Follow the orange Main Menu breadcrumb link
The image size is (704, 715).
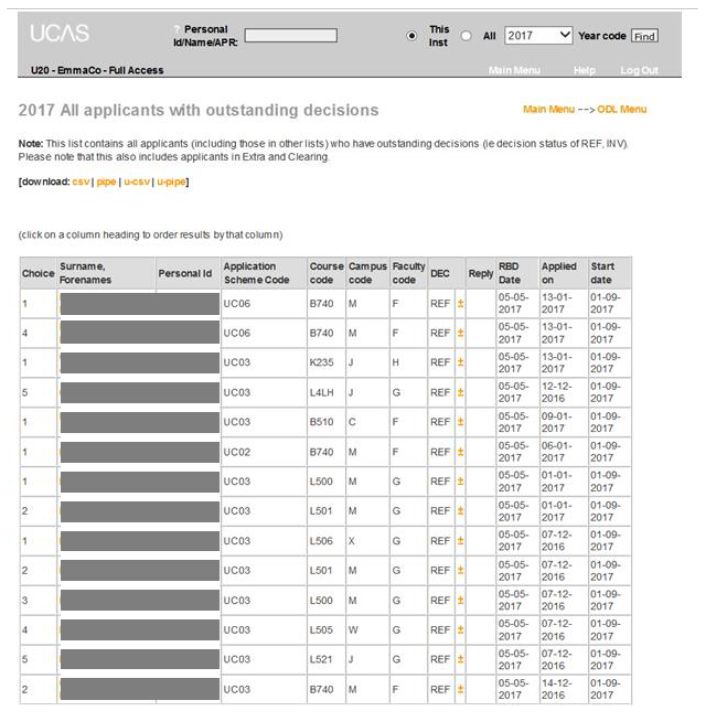click(549, 109)
